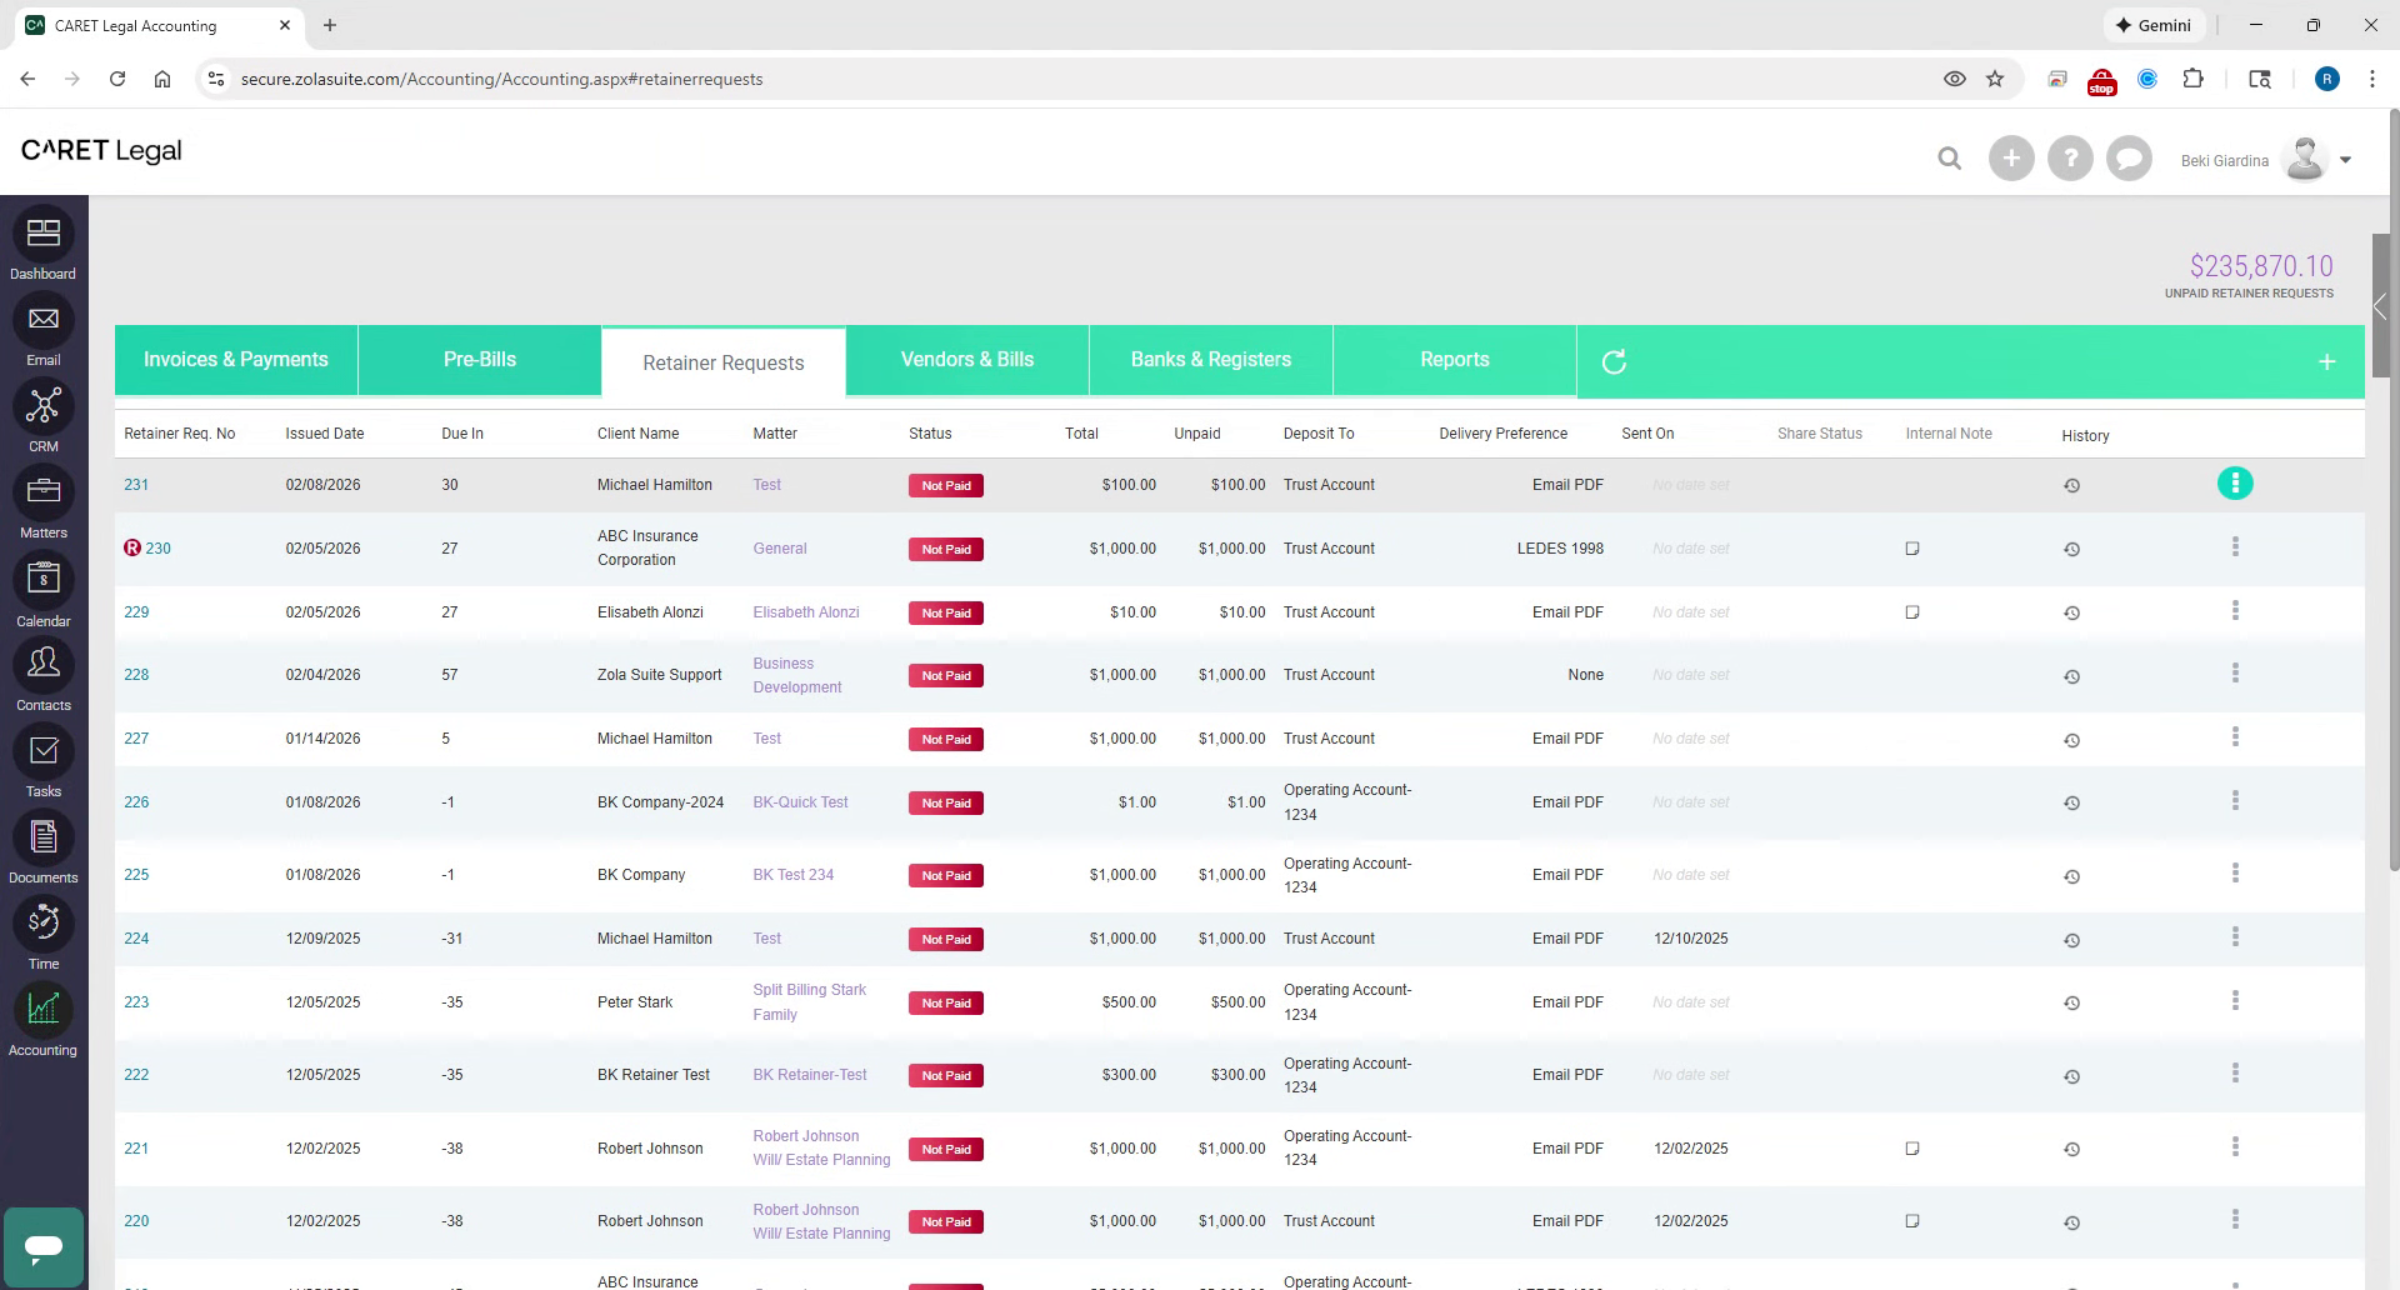View history for retainer request 224

pos(2072,940)
